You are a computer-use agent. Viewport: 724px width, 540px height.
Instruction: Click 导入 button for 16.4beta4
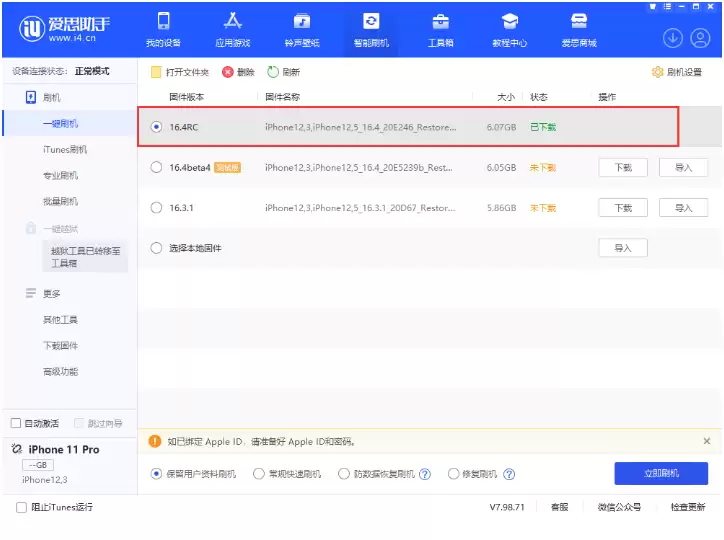click(x=683, y=168)
